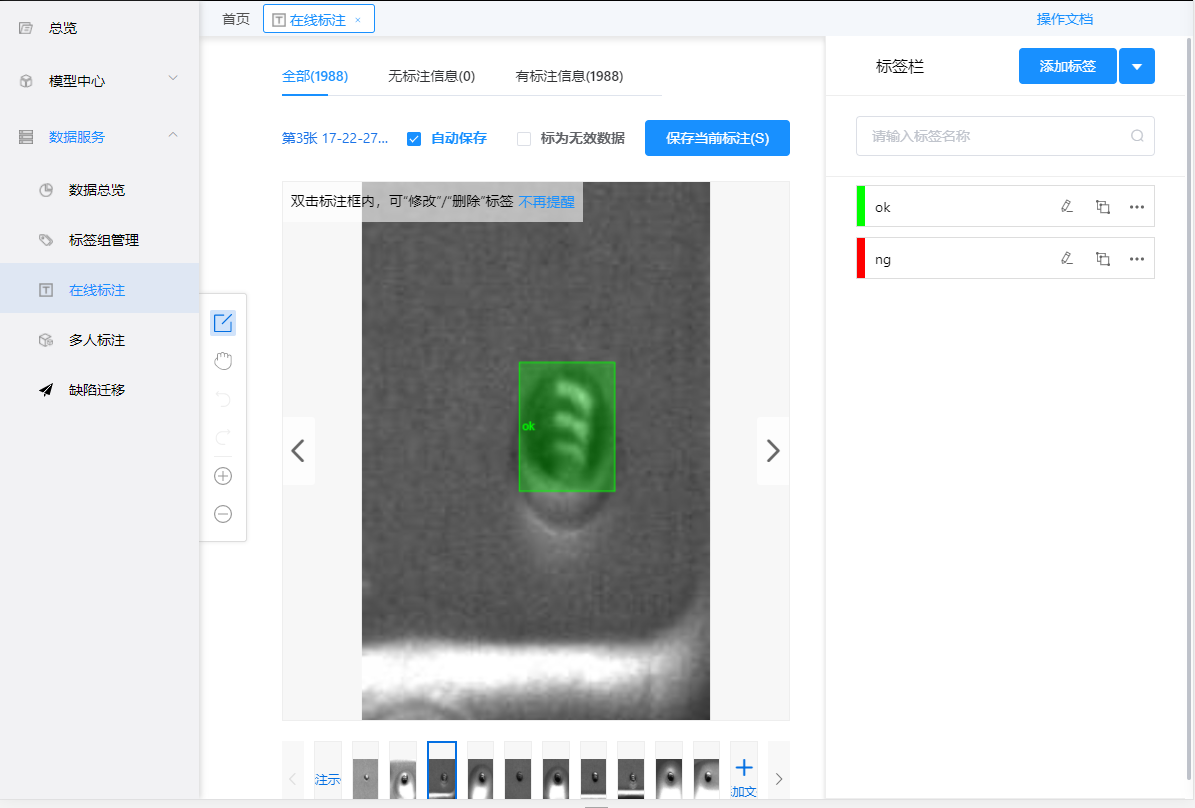Click the copy icon on the ok label row
This screenshot has height=808, width=1195.
pos(1102,207)
